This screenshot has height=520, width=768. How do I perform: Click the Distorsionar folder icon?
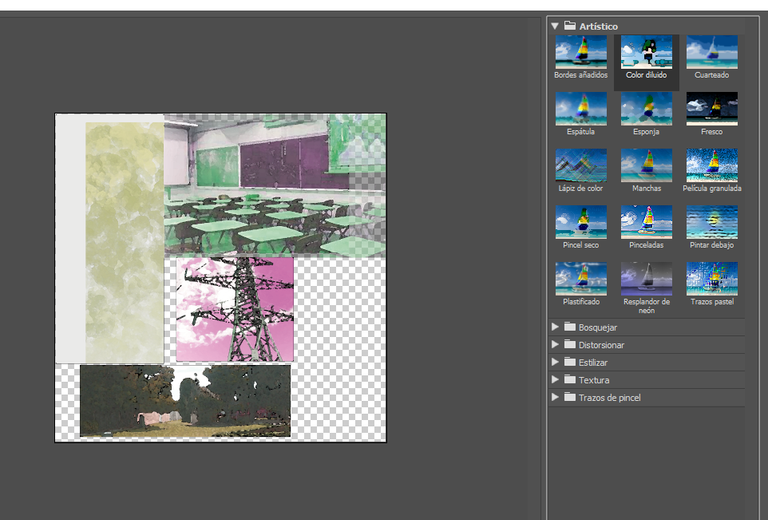pyautogui.click(x=570, y=344)
